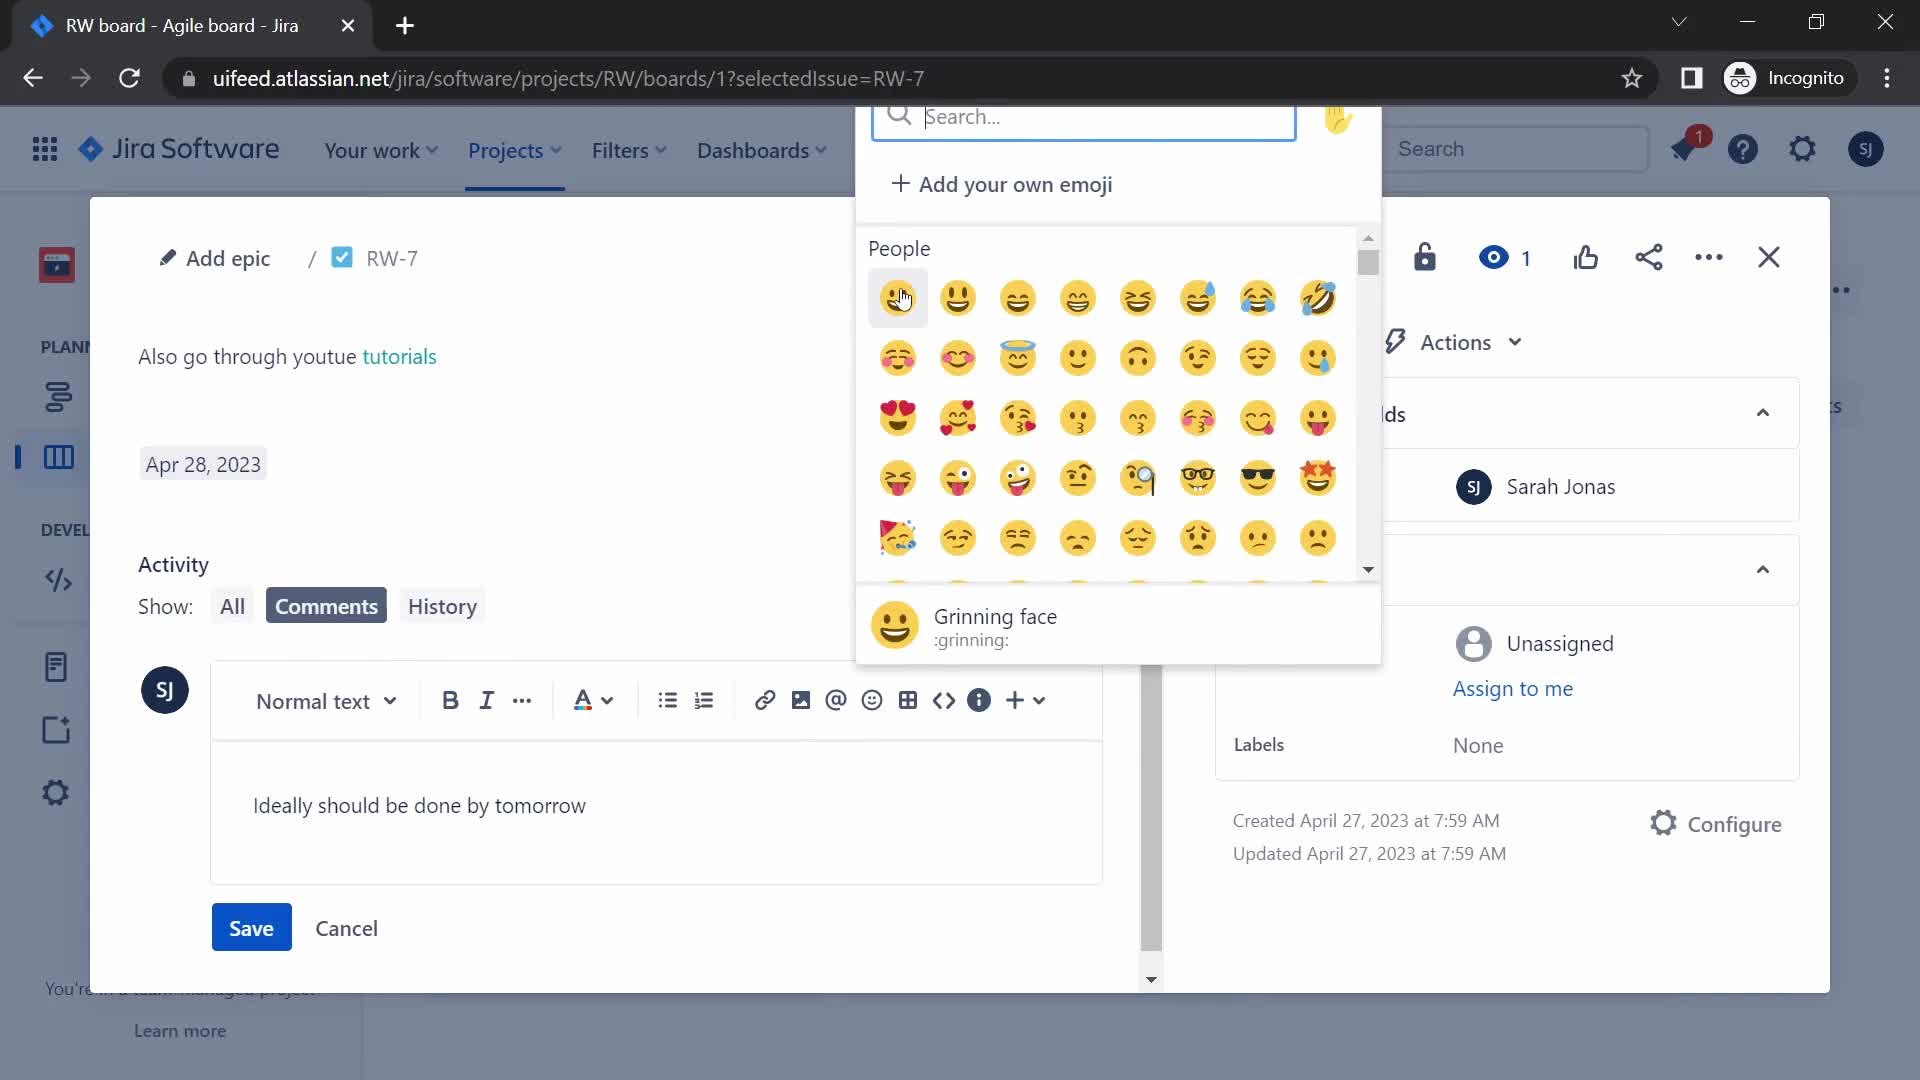Expand the Actions dropdown menu
The height and width of the screenshot is (1080, 1920).
pyautogui.click(x=1453, y=342)
